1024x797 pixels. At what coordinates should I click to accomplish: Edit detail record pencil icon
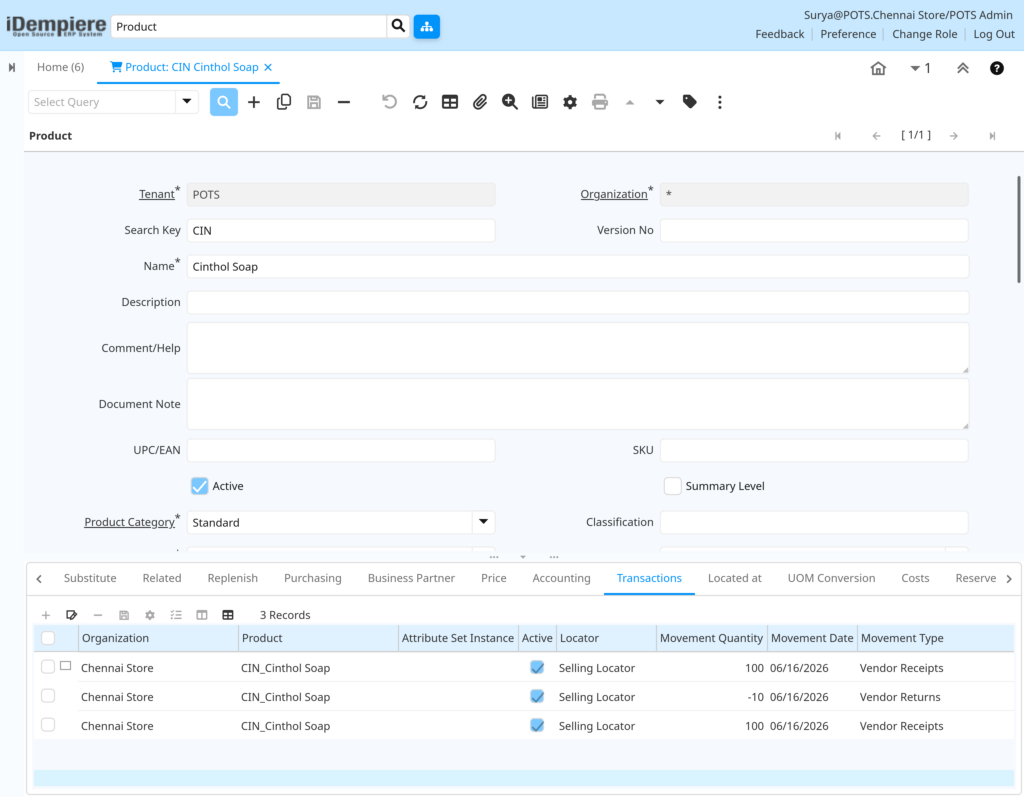pyautogui.click(x=72, y=615)
